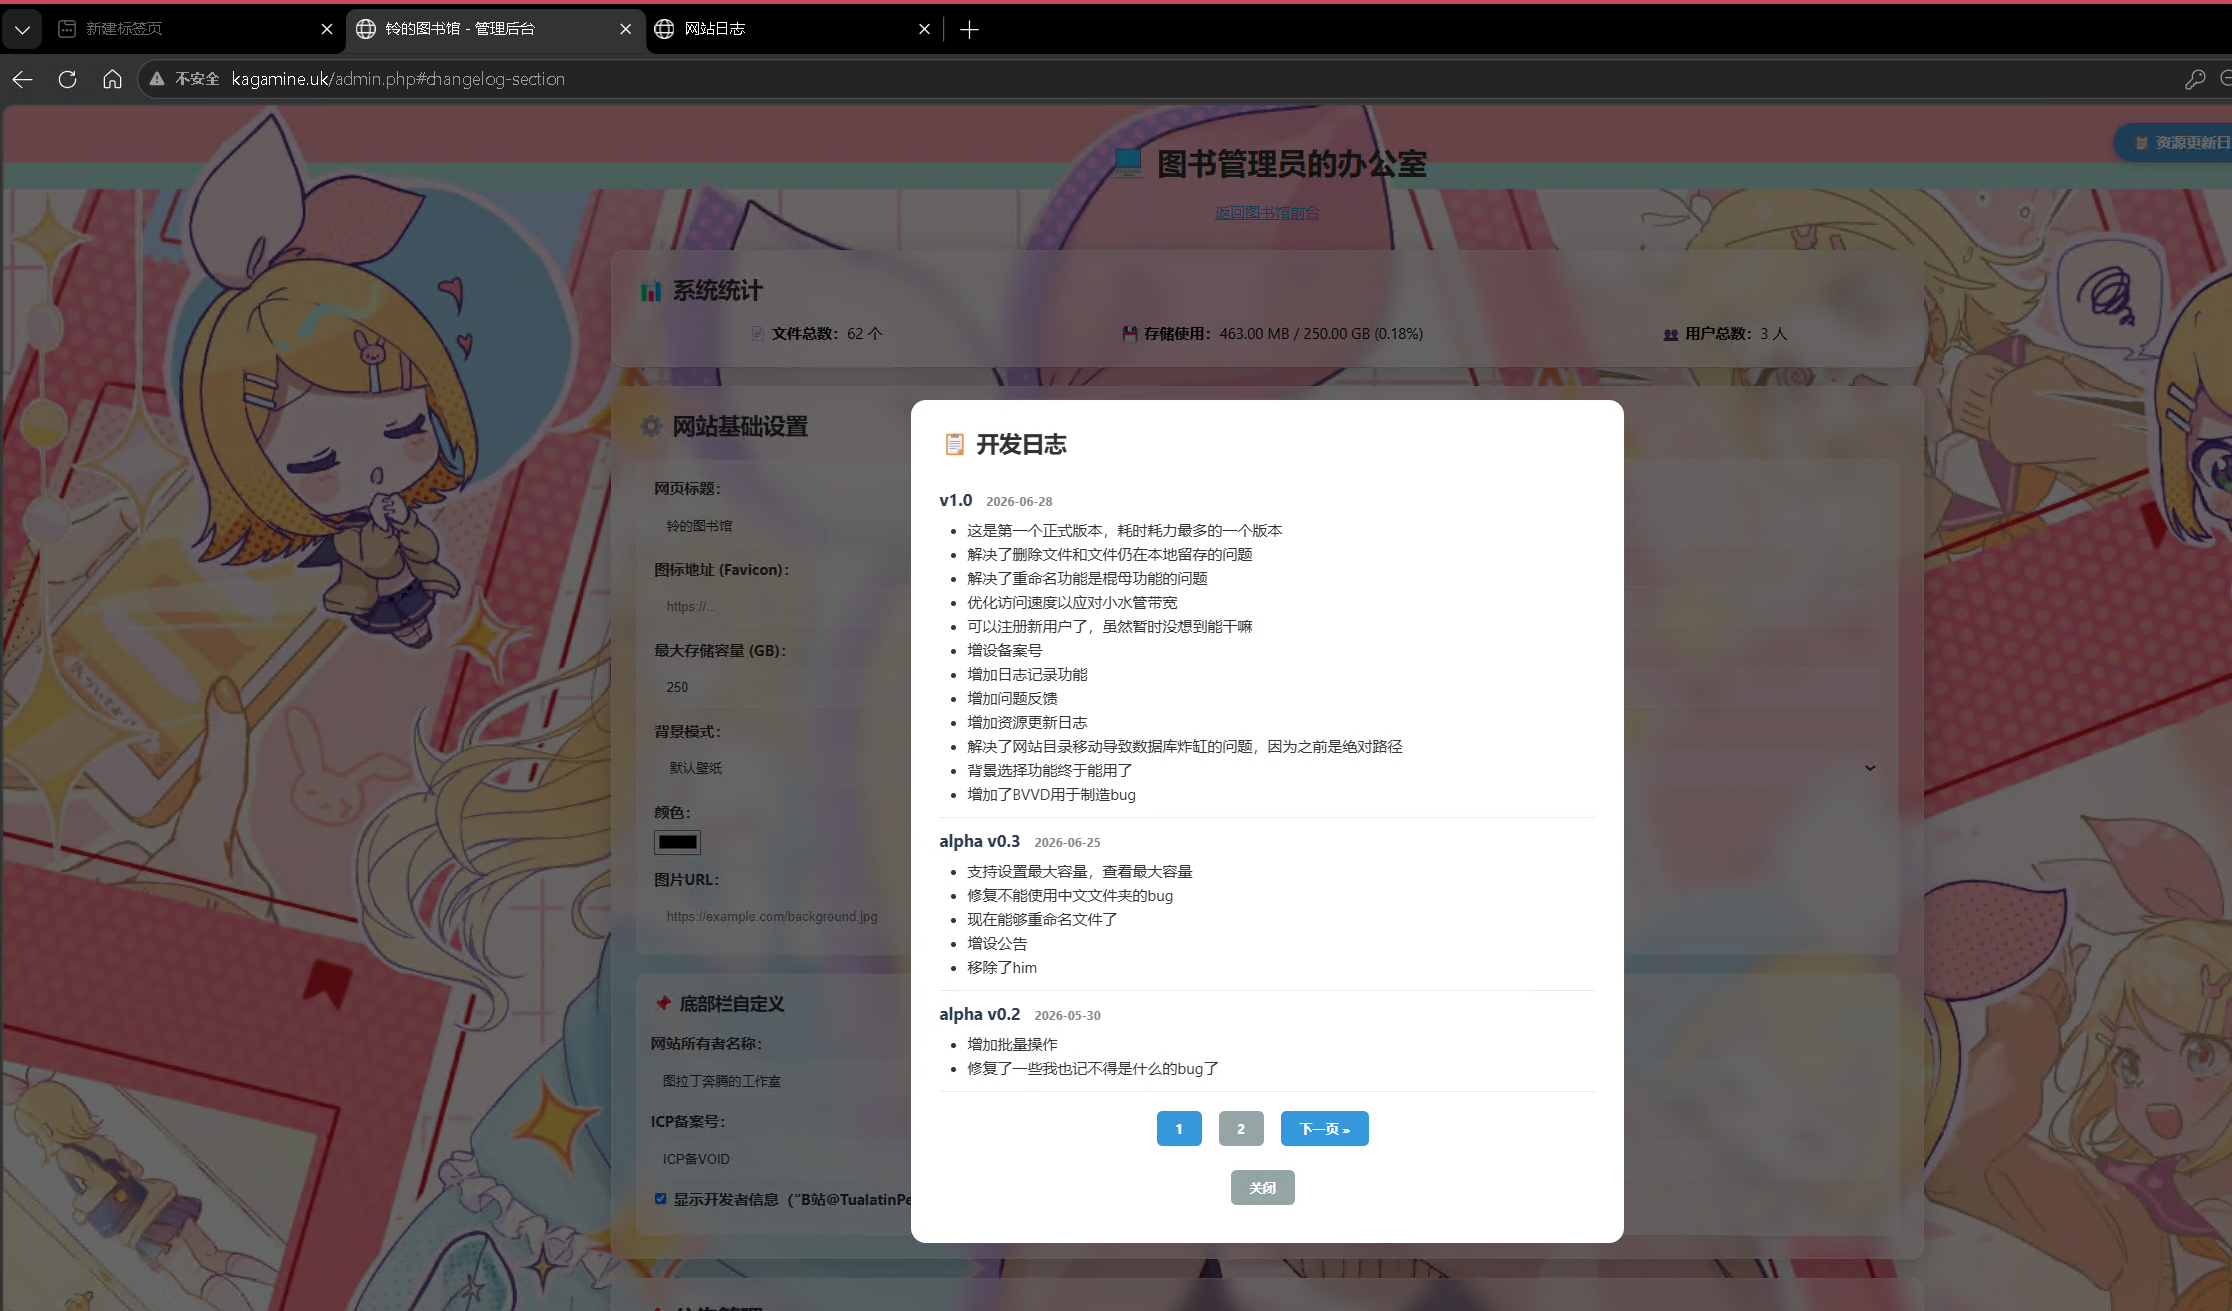Click the pushpin icon by 底部栏自定义
The width and height of the screenshot is (2232, 1311).
[662, 1003]
